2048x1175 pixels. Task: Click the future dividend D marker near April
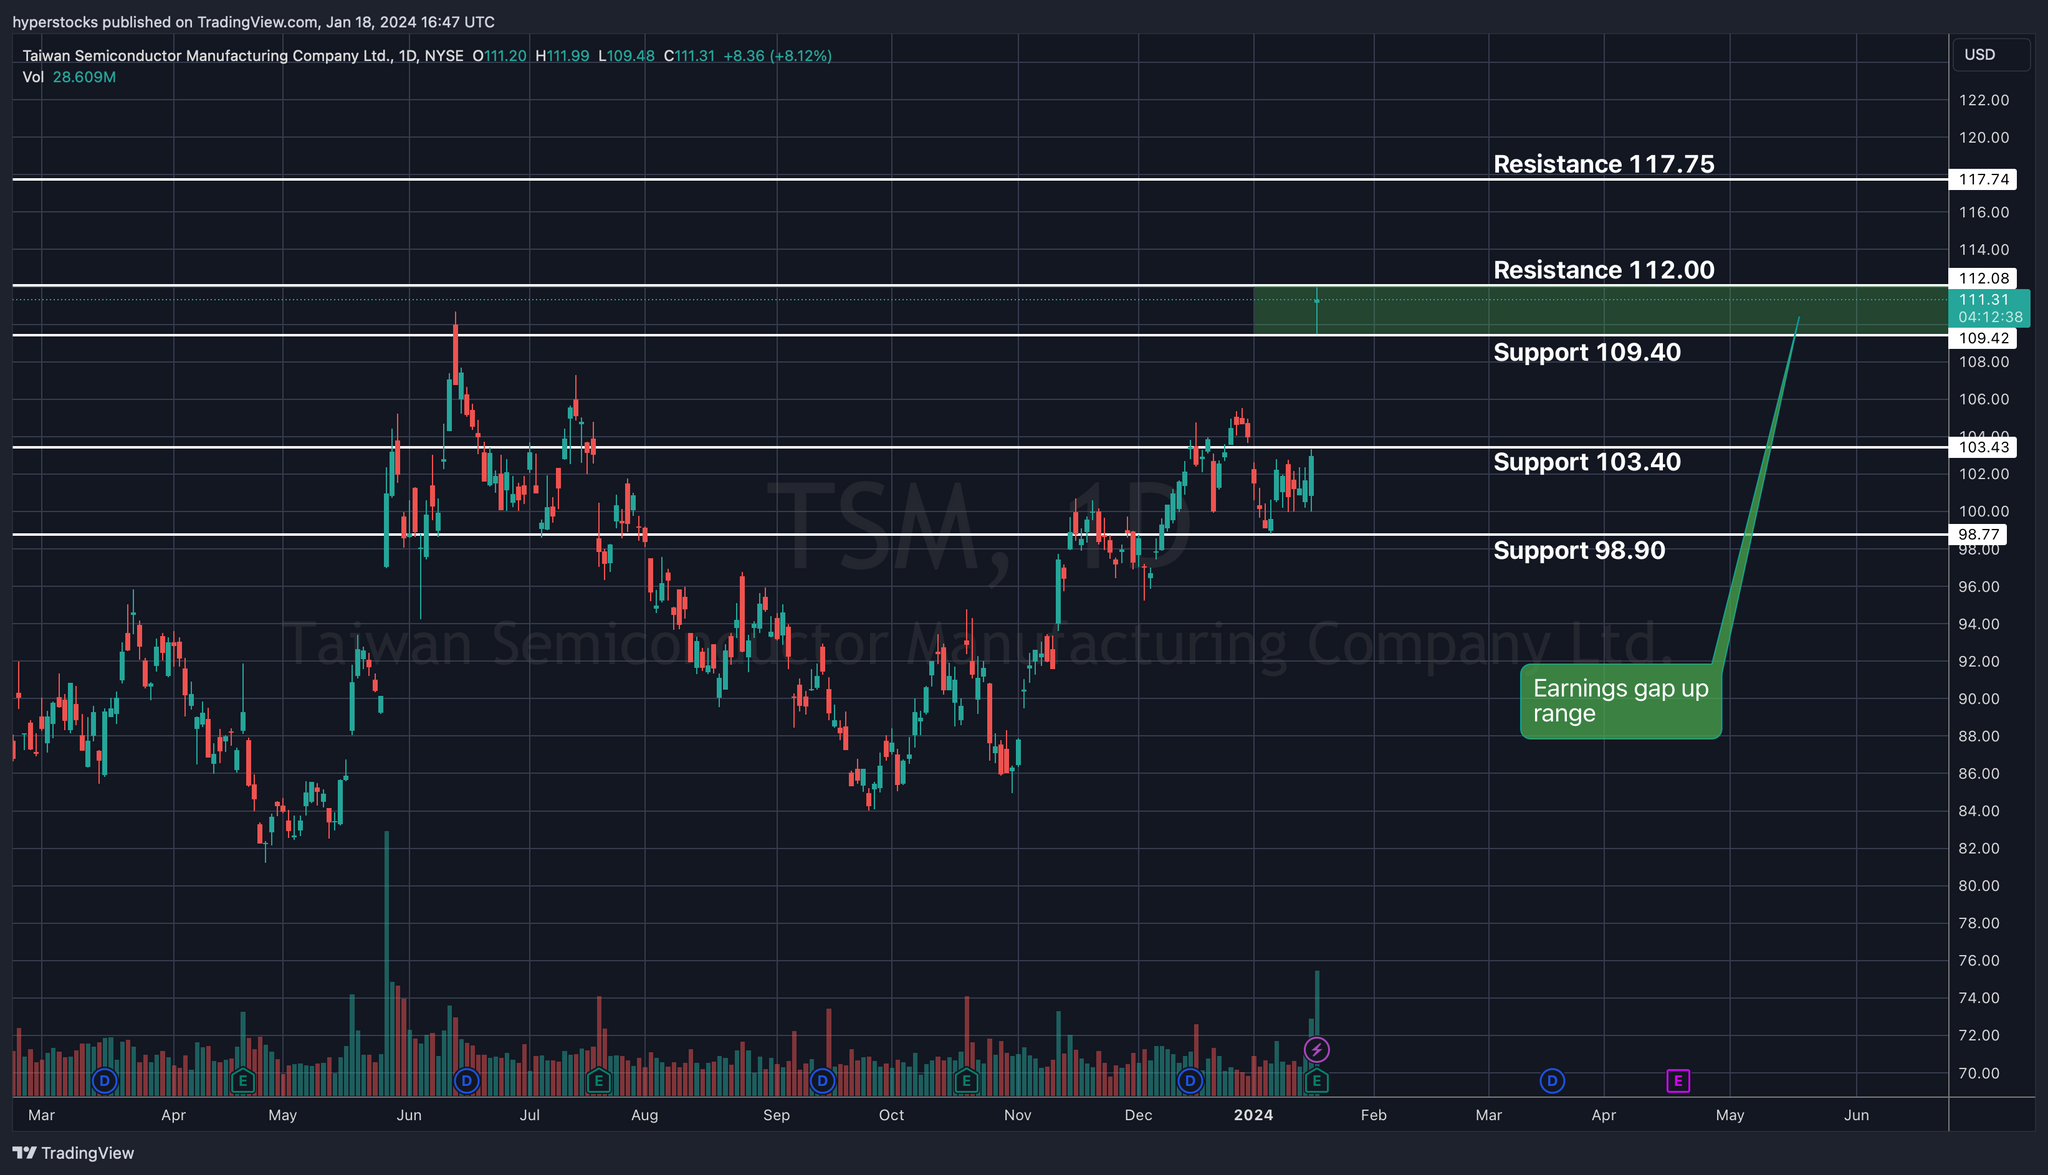click(x=1552, y=1080)
